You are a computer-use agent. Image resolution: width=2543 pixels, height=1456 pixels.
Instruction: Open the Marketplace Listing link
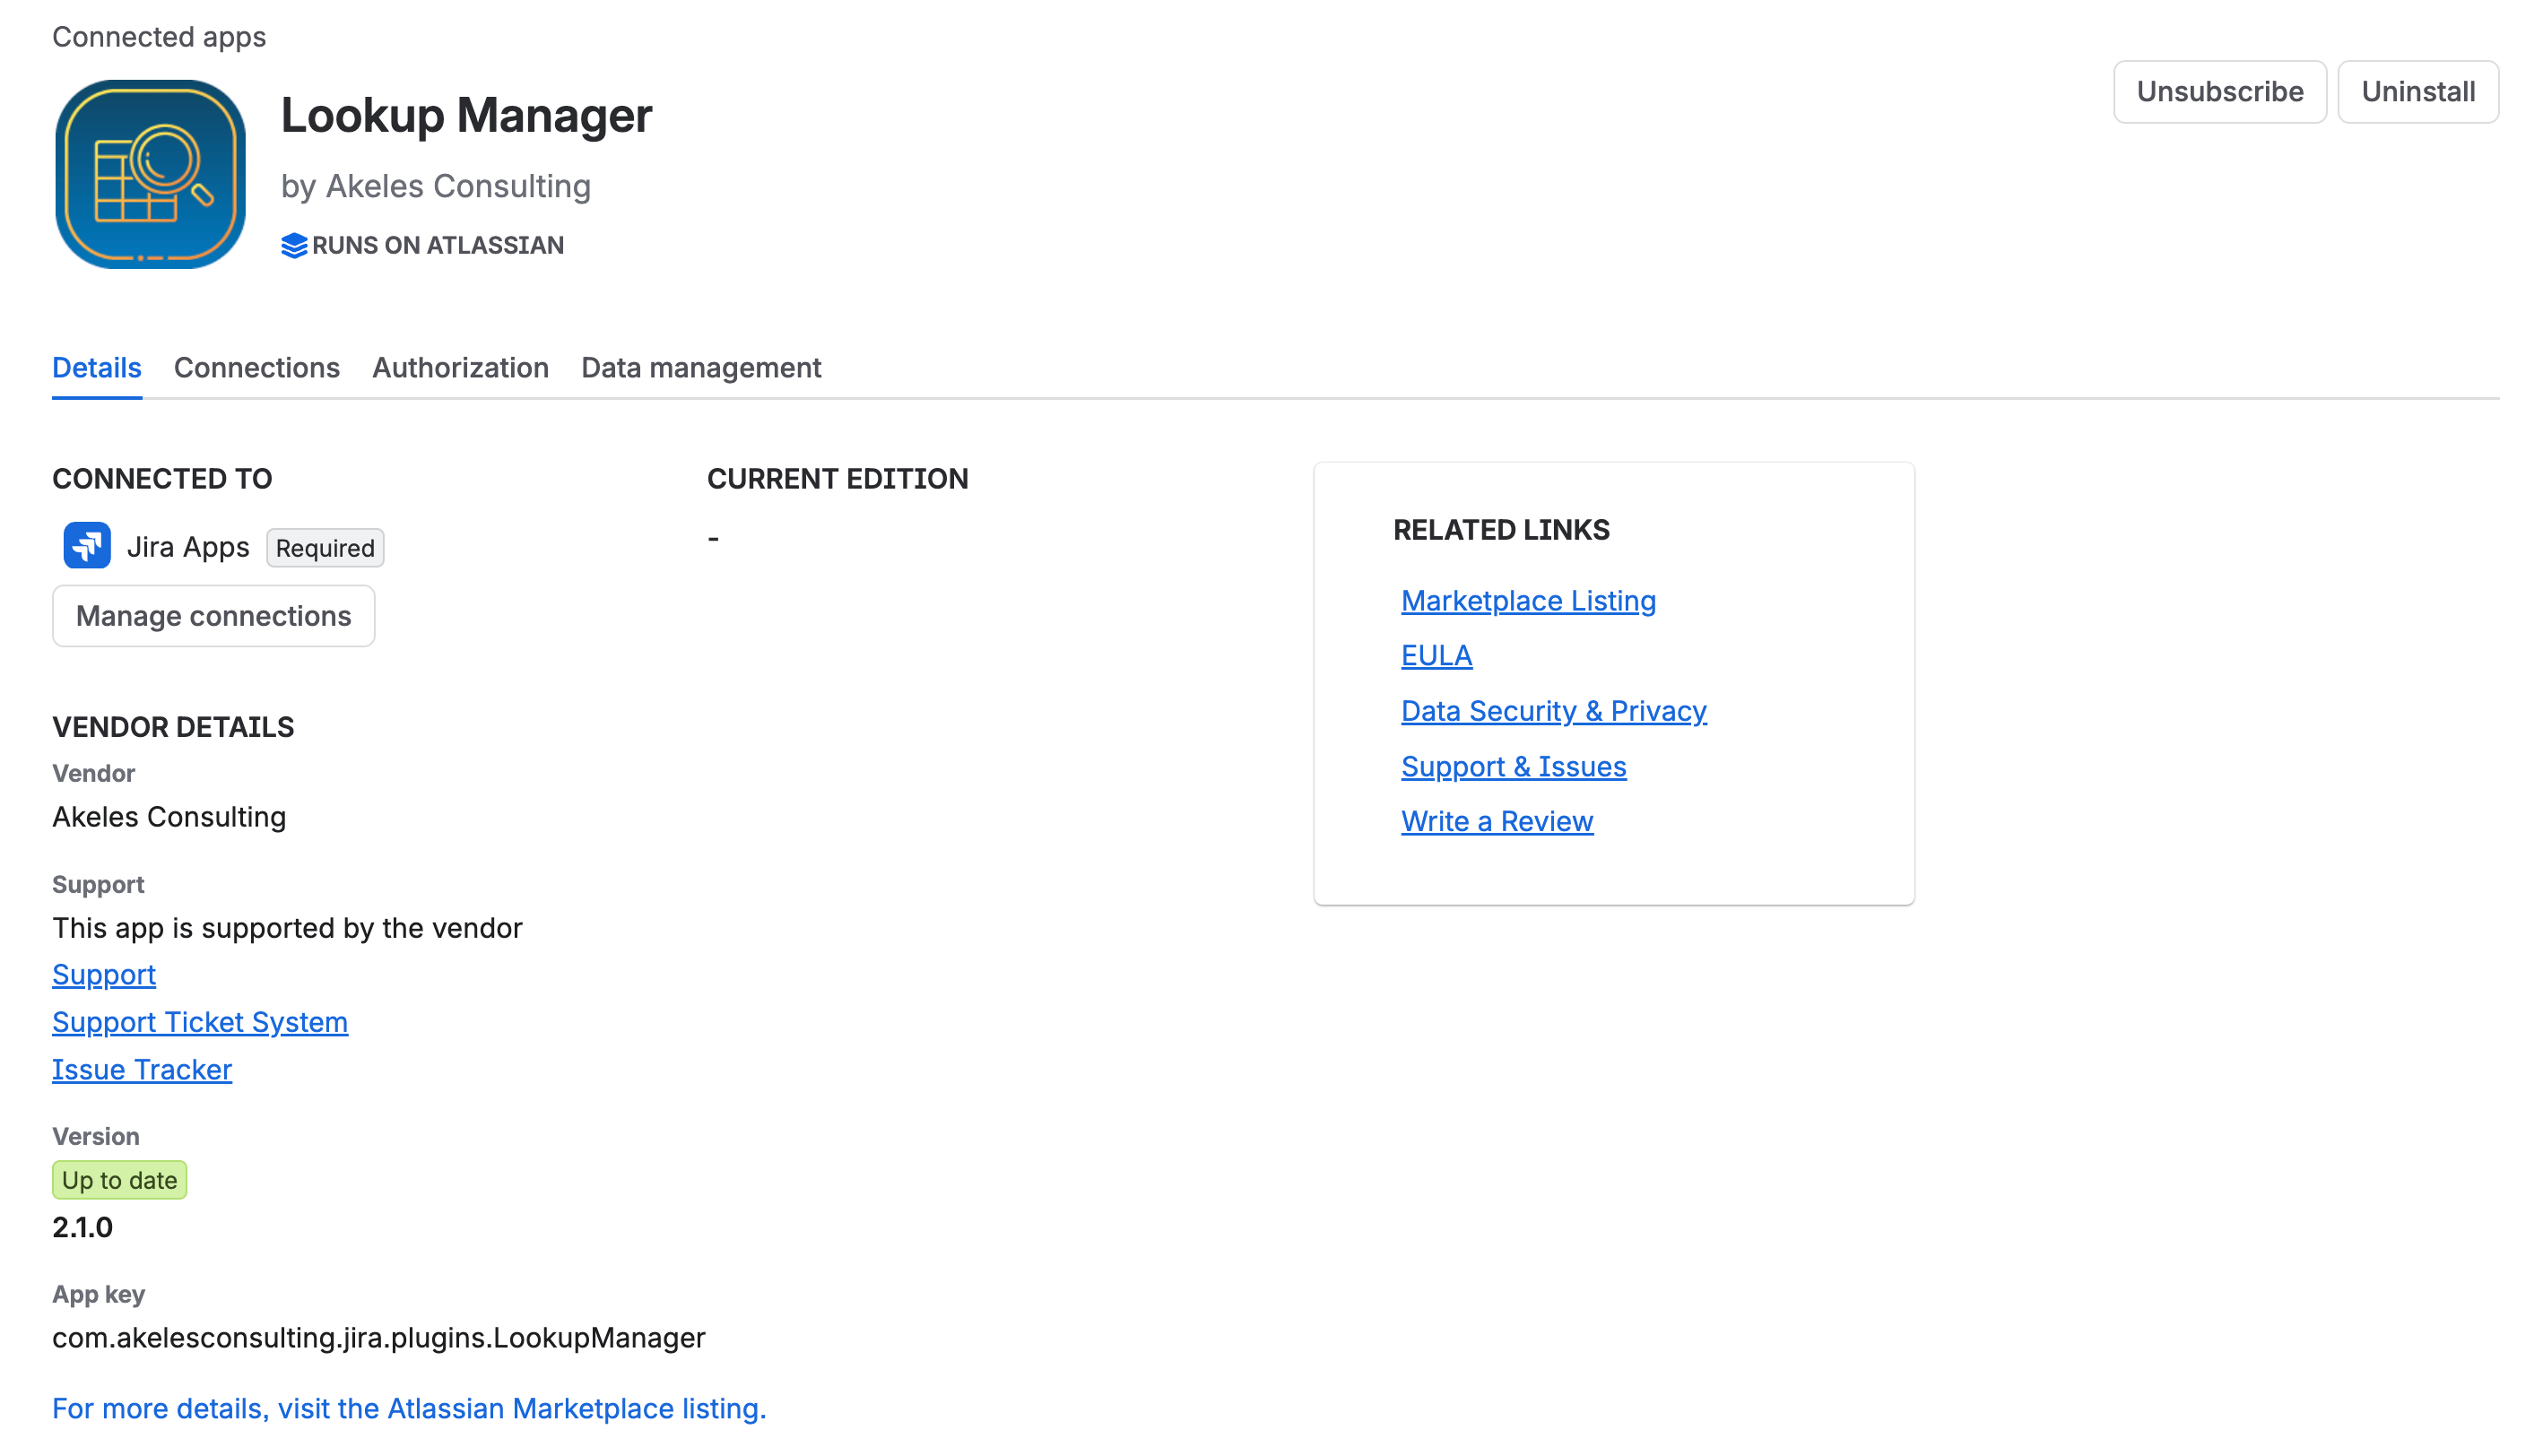click(1528, 600)
